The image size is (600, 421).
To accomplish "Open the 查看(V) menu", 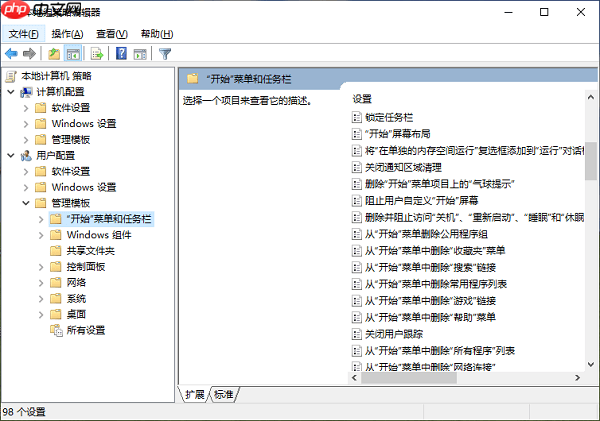I will click(x=112, y=34).
